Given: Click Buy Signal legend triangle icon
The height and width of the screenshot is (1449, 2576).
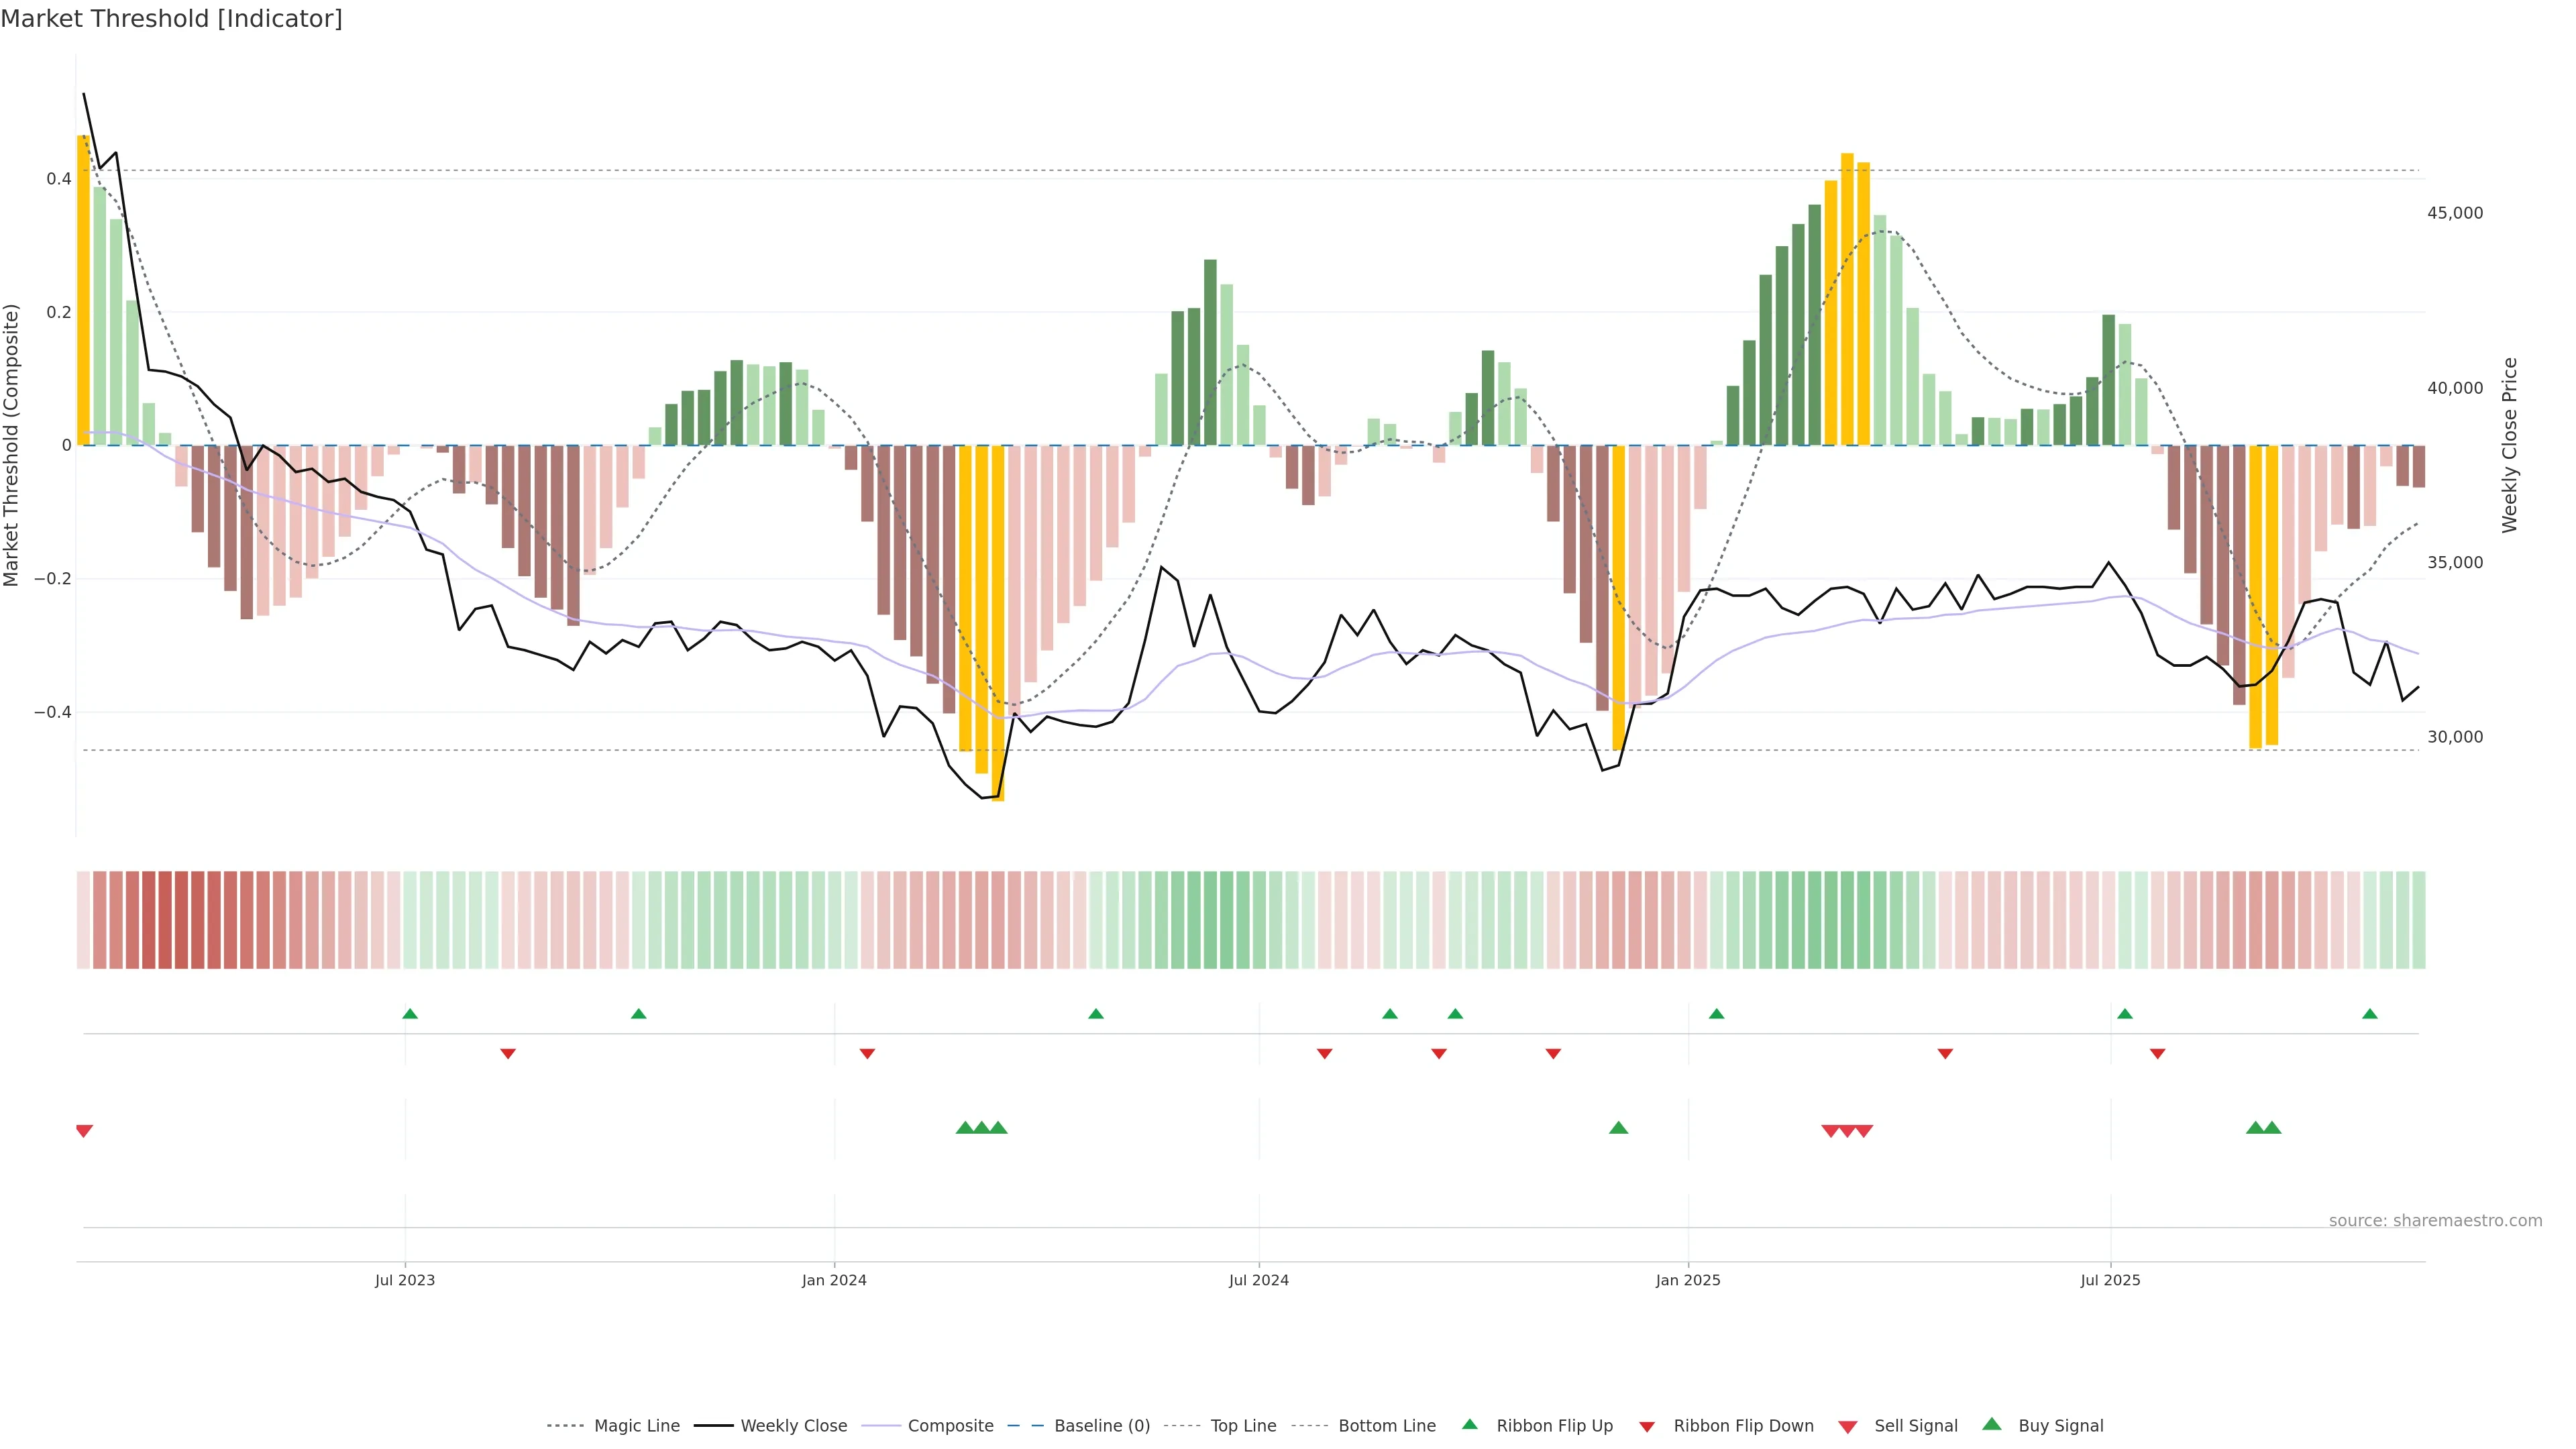Looking at the screenshot, I should click(1991, 1424).
